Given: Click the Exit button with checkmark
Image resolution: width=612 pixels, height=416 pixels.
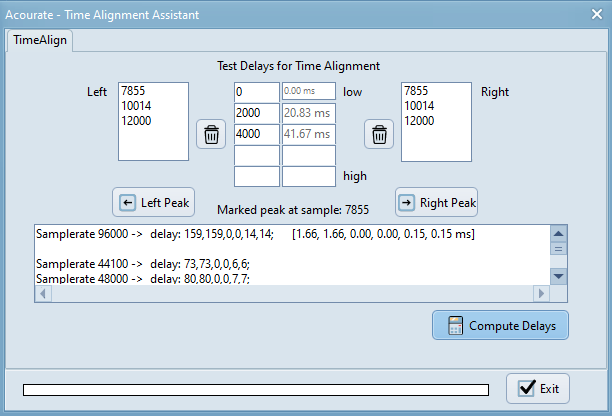Looking at the screenshot, I should (x=538, y=388).
